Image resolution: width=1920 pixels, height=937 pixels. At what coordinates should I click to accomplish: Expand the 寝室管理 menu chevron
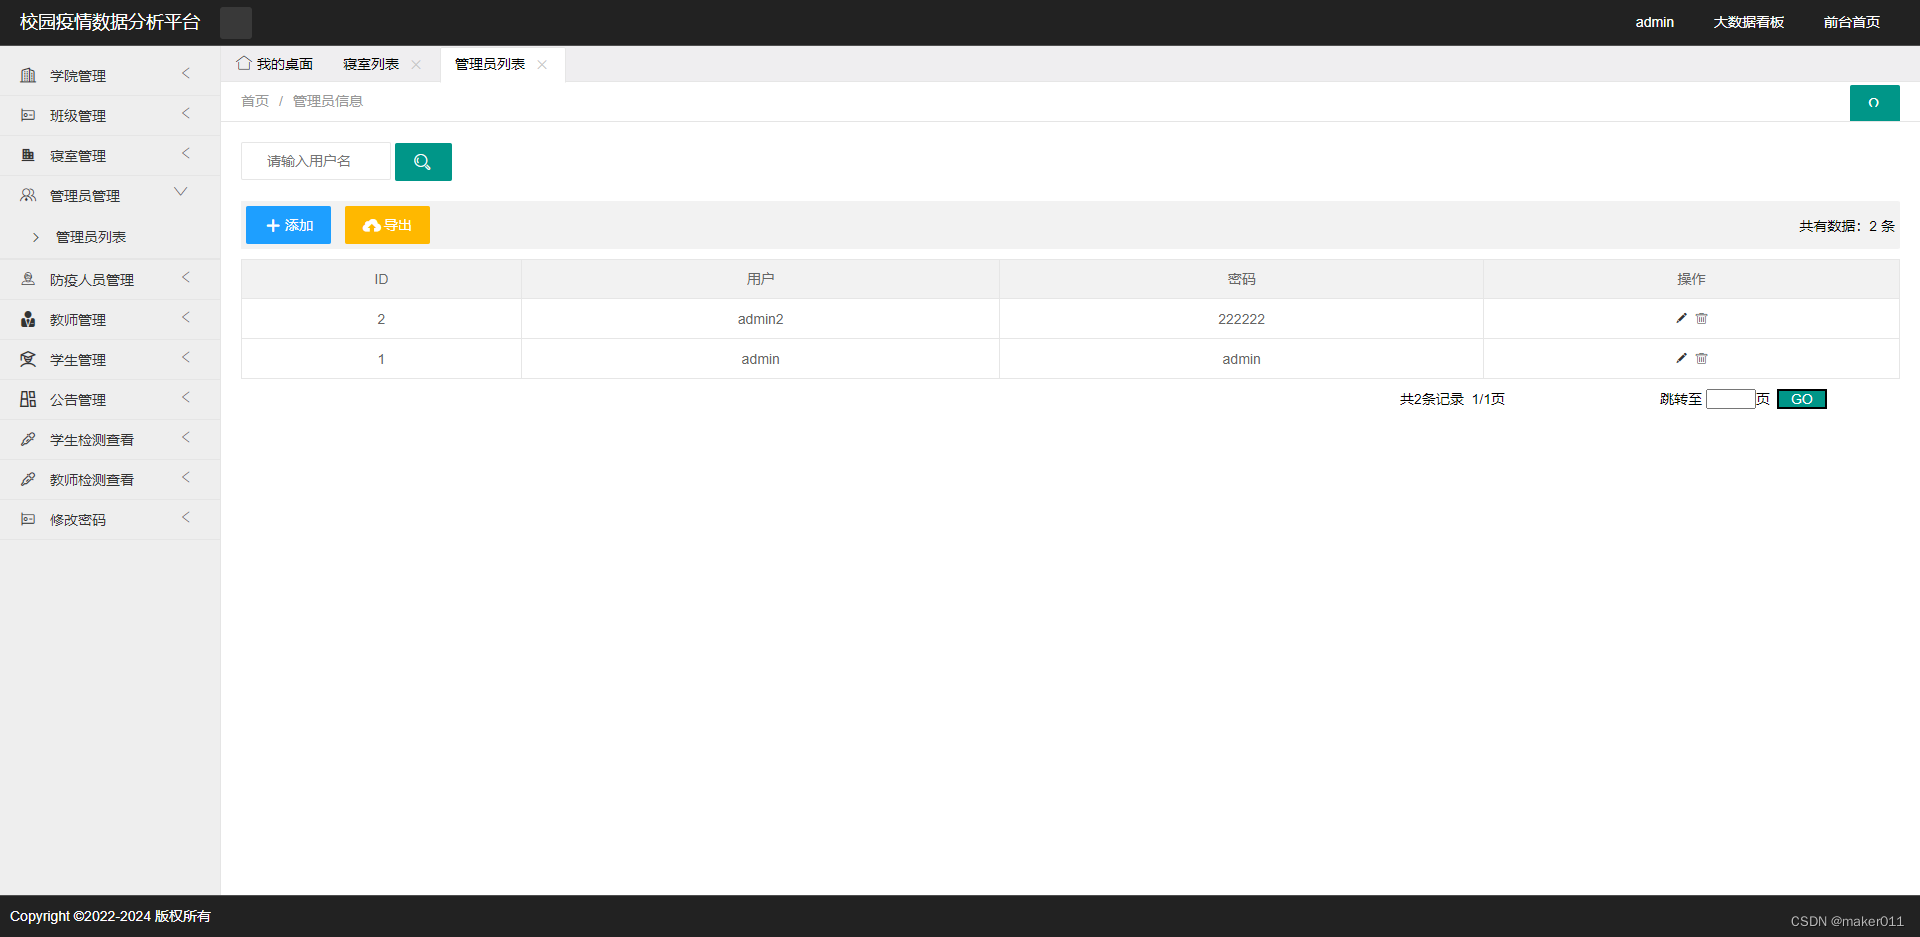click(186, 154)
